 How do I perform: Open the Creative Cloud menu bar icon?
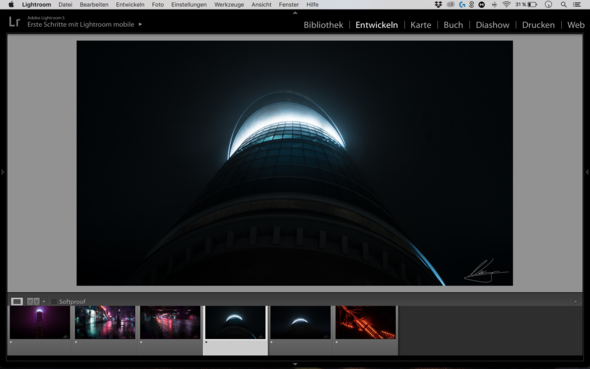[450, 5]
